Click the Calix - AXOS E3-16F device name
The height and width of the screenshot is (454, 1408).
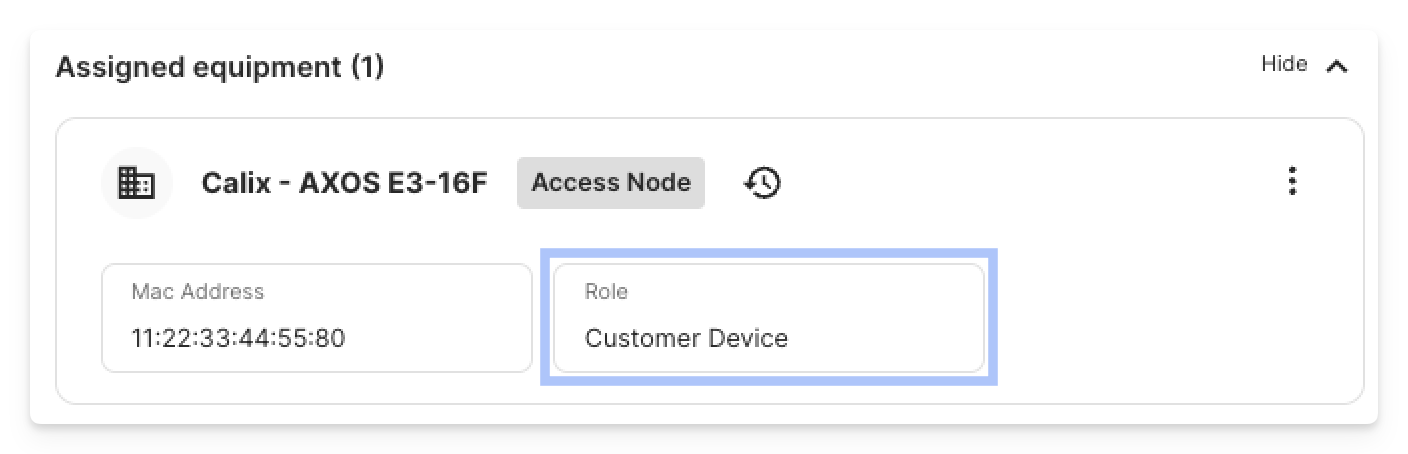[x=344, y=183]
